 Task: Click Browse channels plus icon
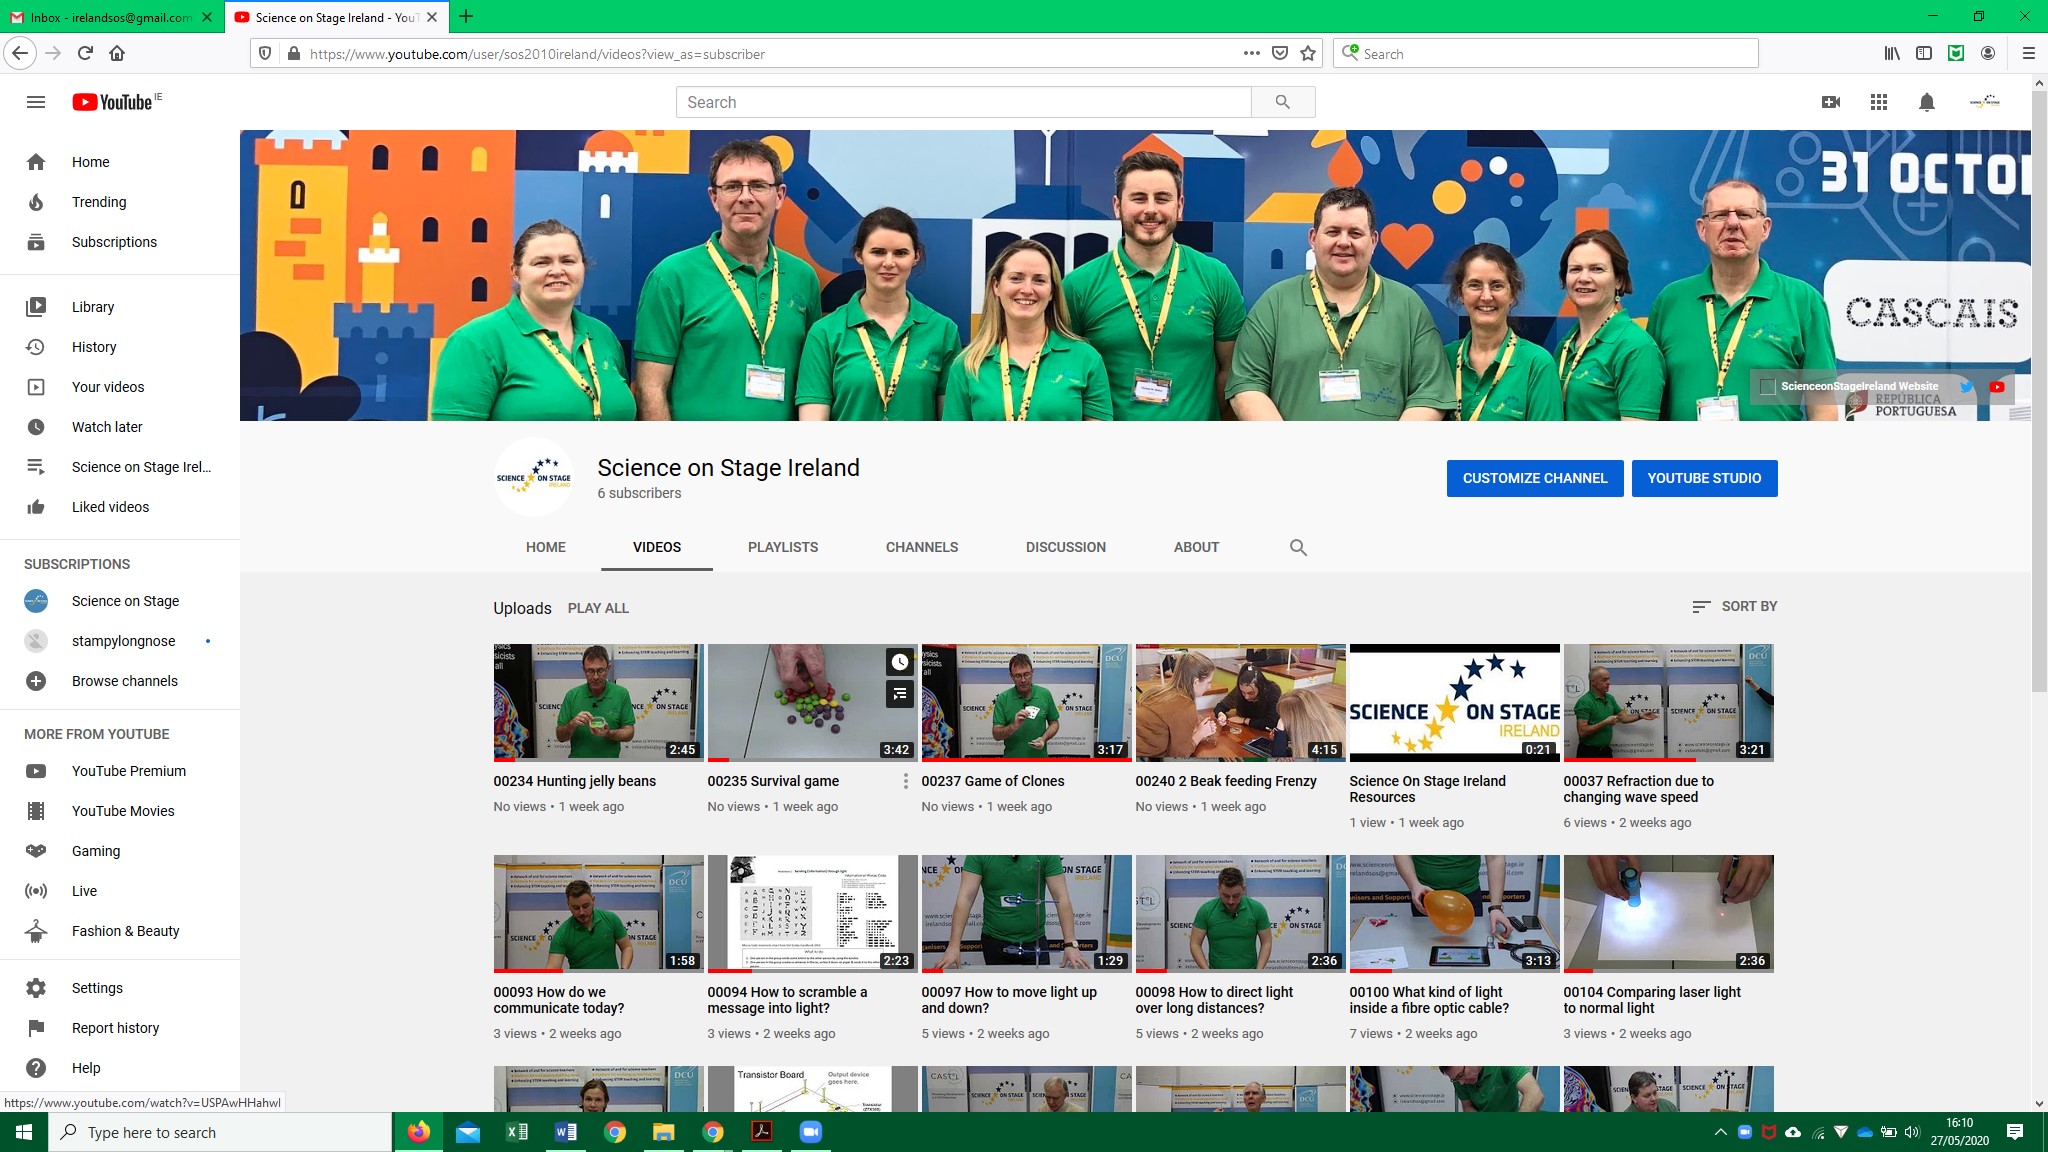point(36,681)
